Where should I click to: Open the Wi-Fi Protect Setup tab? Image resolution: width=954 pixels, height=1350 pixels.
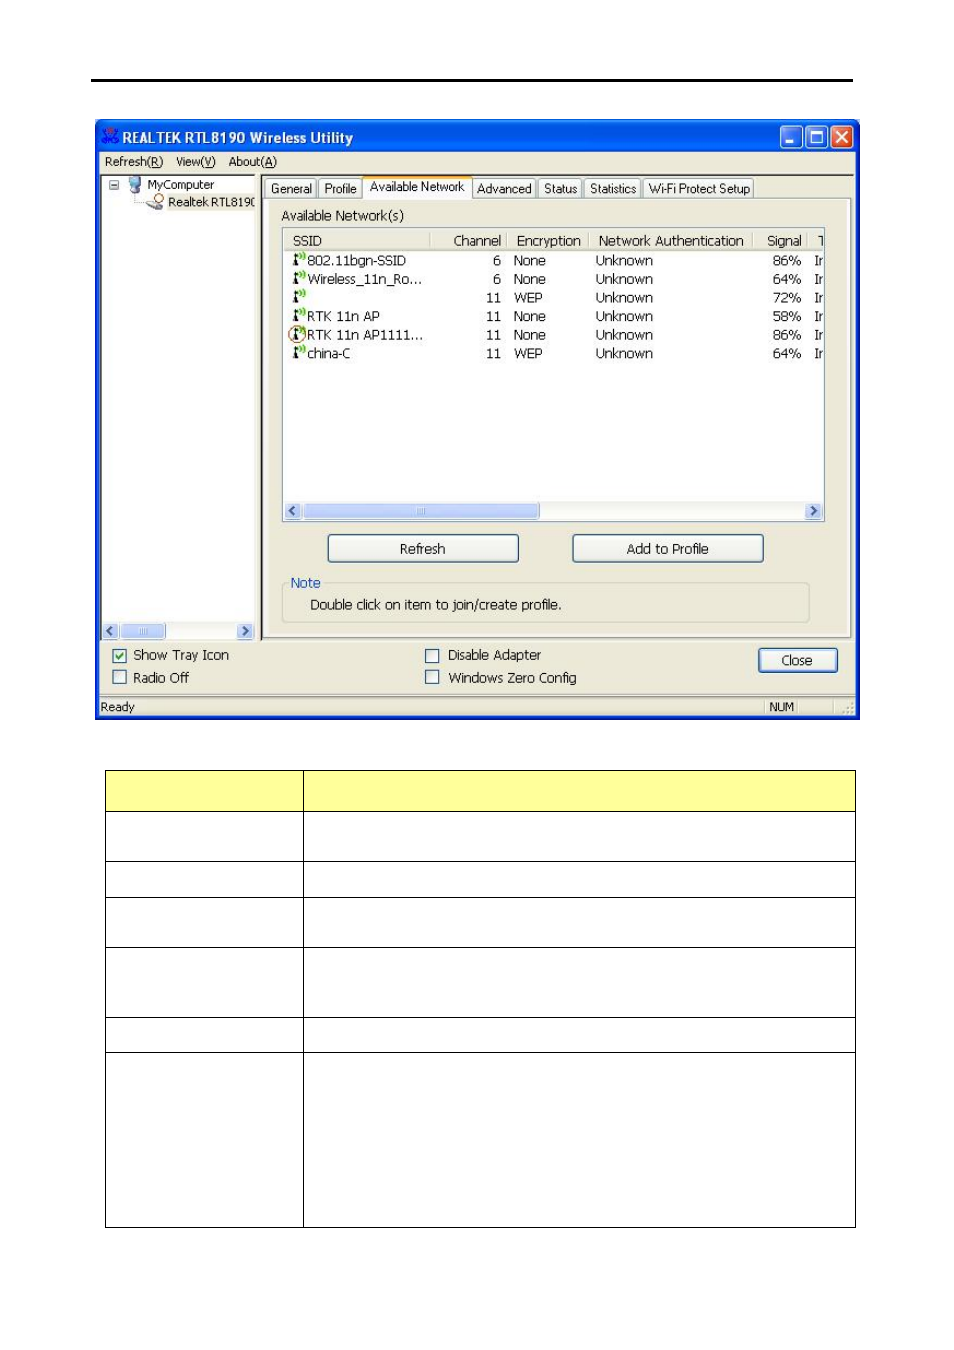pos(699,189)
